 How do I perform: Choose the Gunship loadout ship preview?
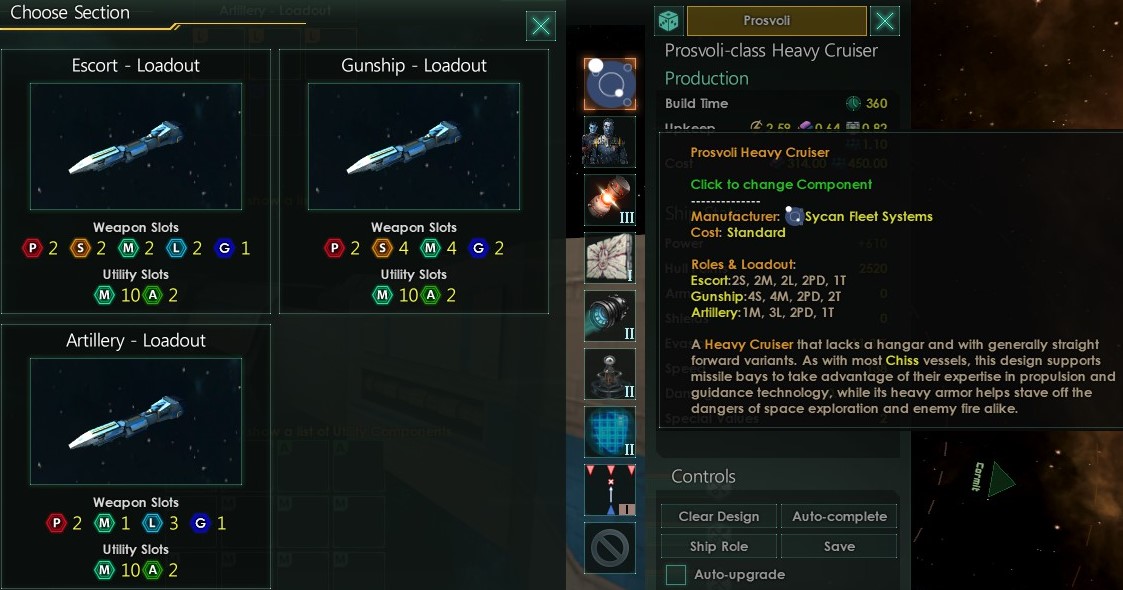coord(414,146)
